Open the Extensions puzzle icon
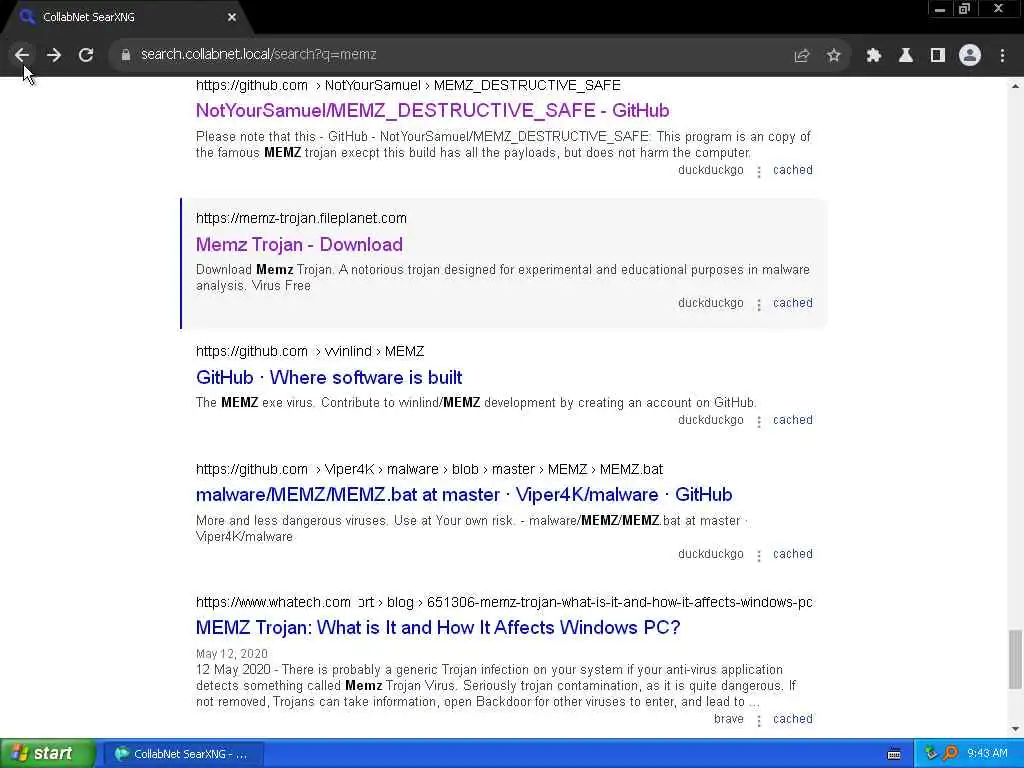Screen dimensions: 1024x768 click(874, 56)
